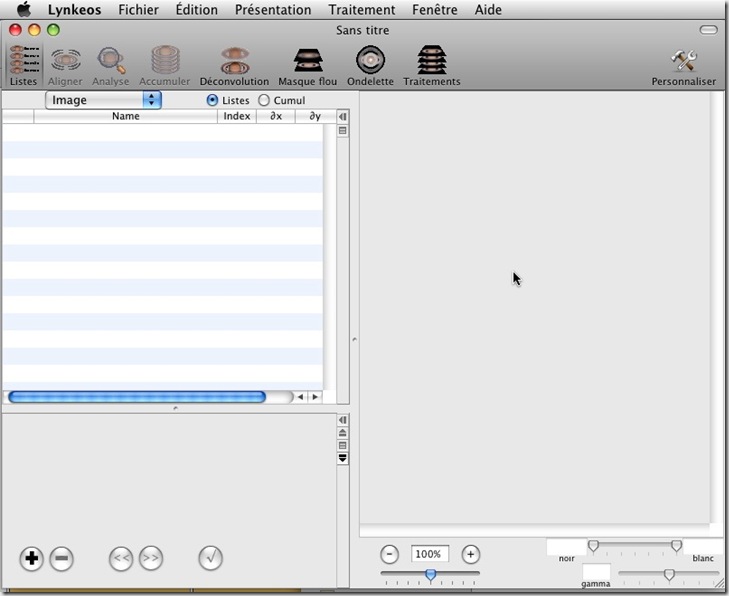The height and width of the screenshot is (596, 729).
Task: Open the Aligner tool
Action: click(65, 66)
